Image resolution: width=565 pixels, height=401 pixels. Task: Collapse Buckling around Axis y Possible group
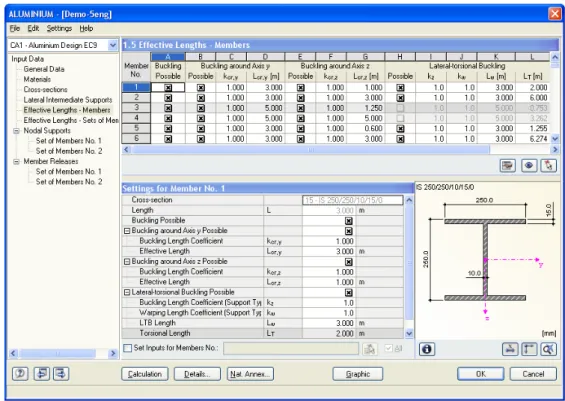tap(127, 231)
